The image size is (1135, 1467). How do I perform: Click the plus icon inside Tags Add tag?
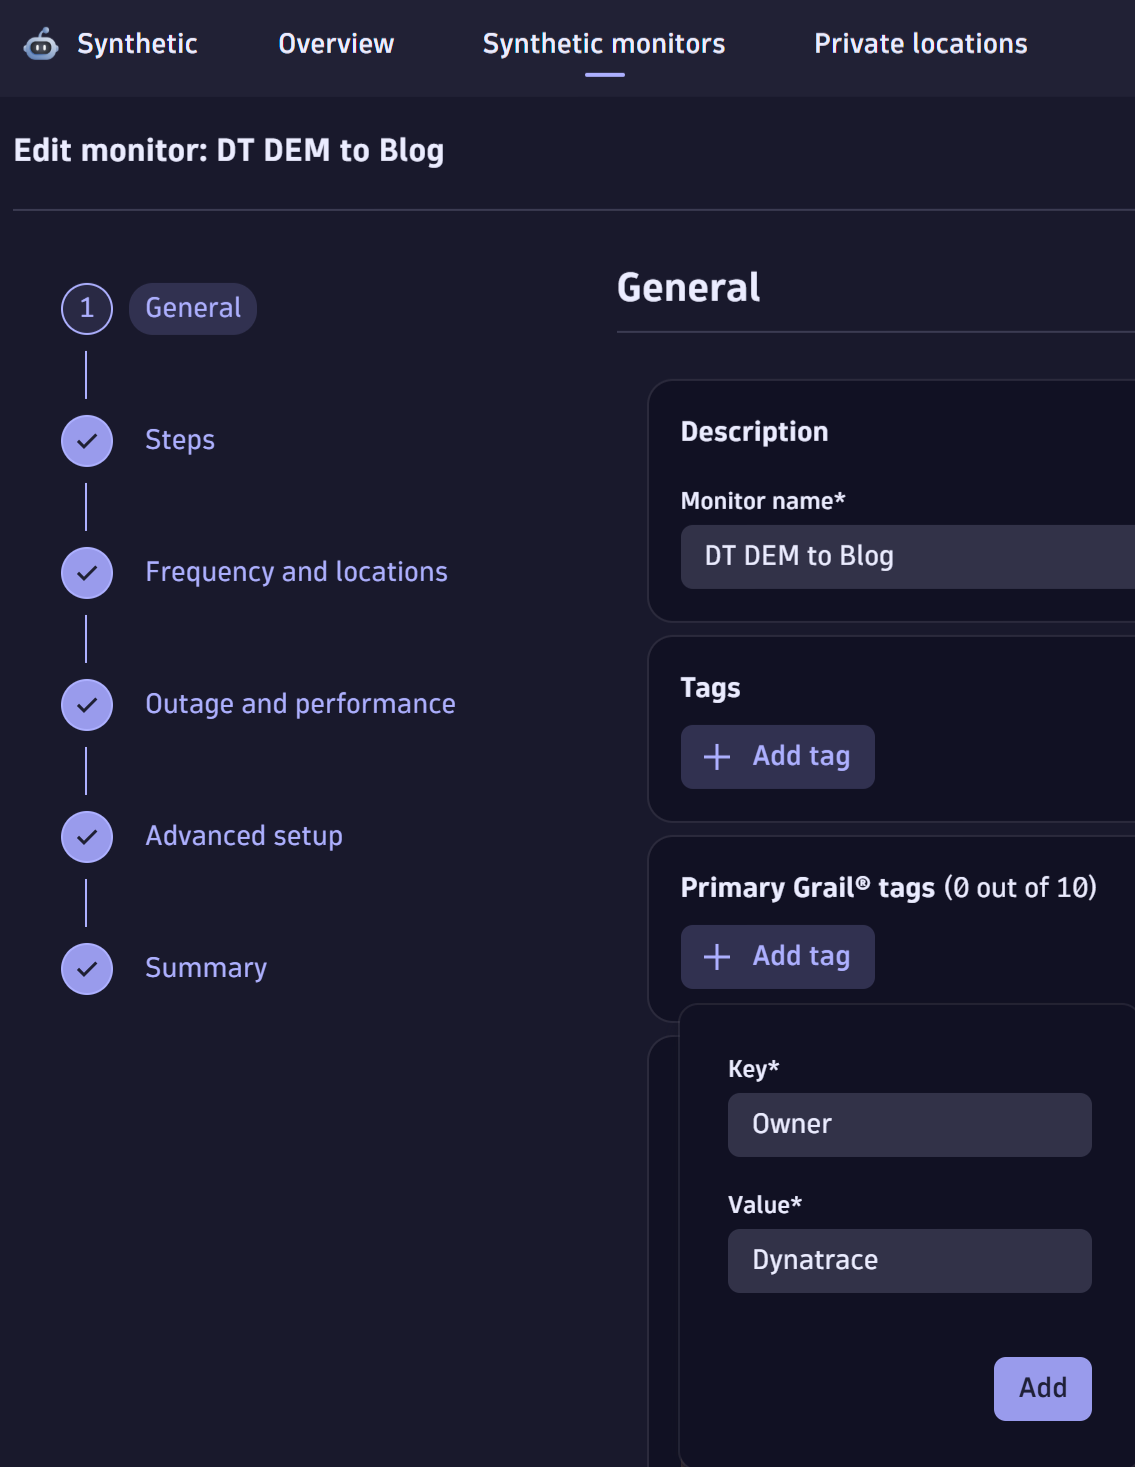pos(716,757)
